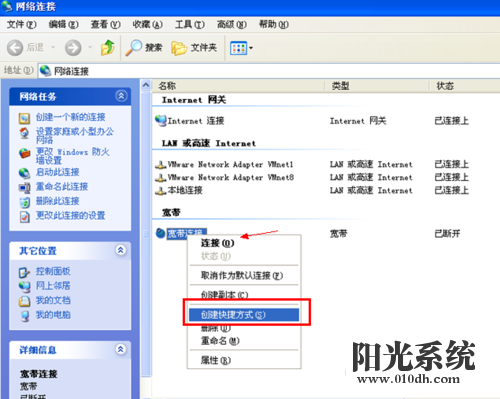Click the 宽带连接 globe icon
This screenshot has height=399, width=500.
[161, 233]
